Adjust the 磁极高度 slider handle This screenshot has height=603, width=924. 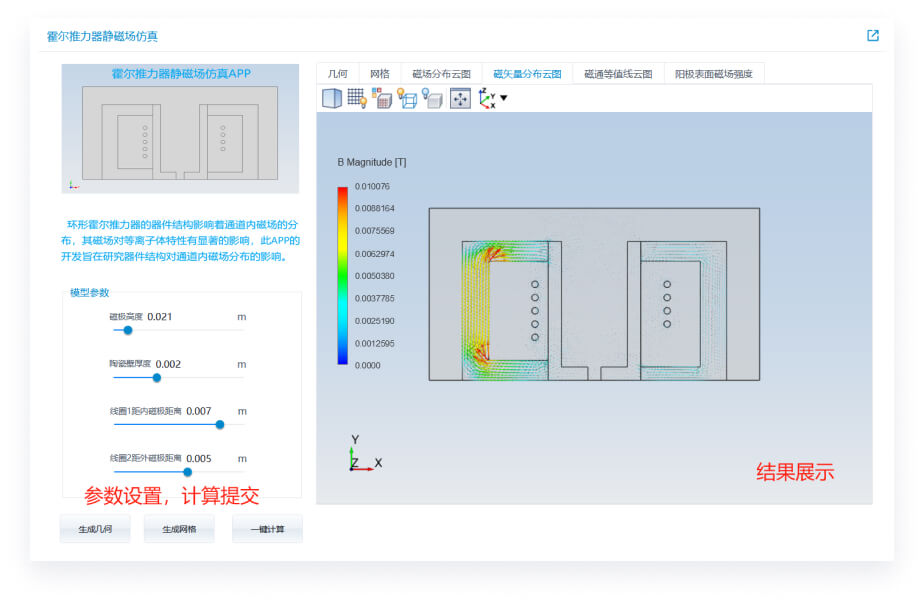point(129,328)
